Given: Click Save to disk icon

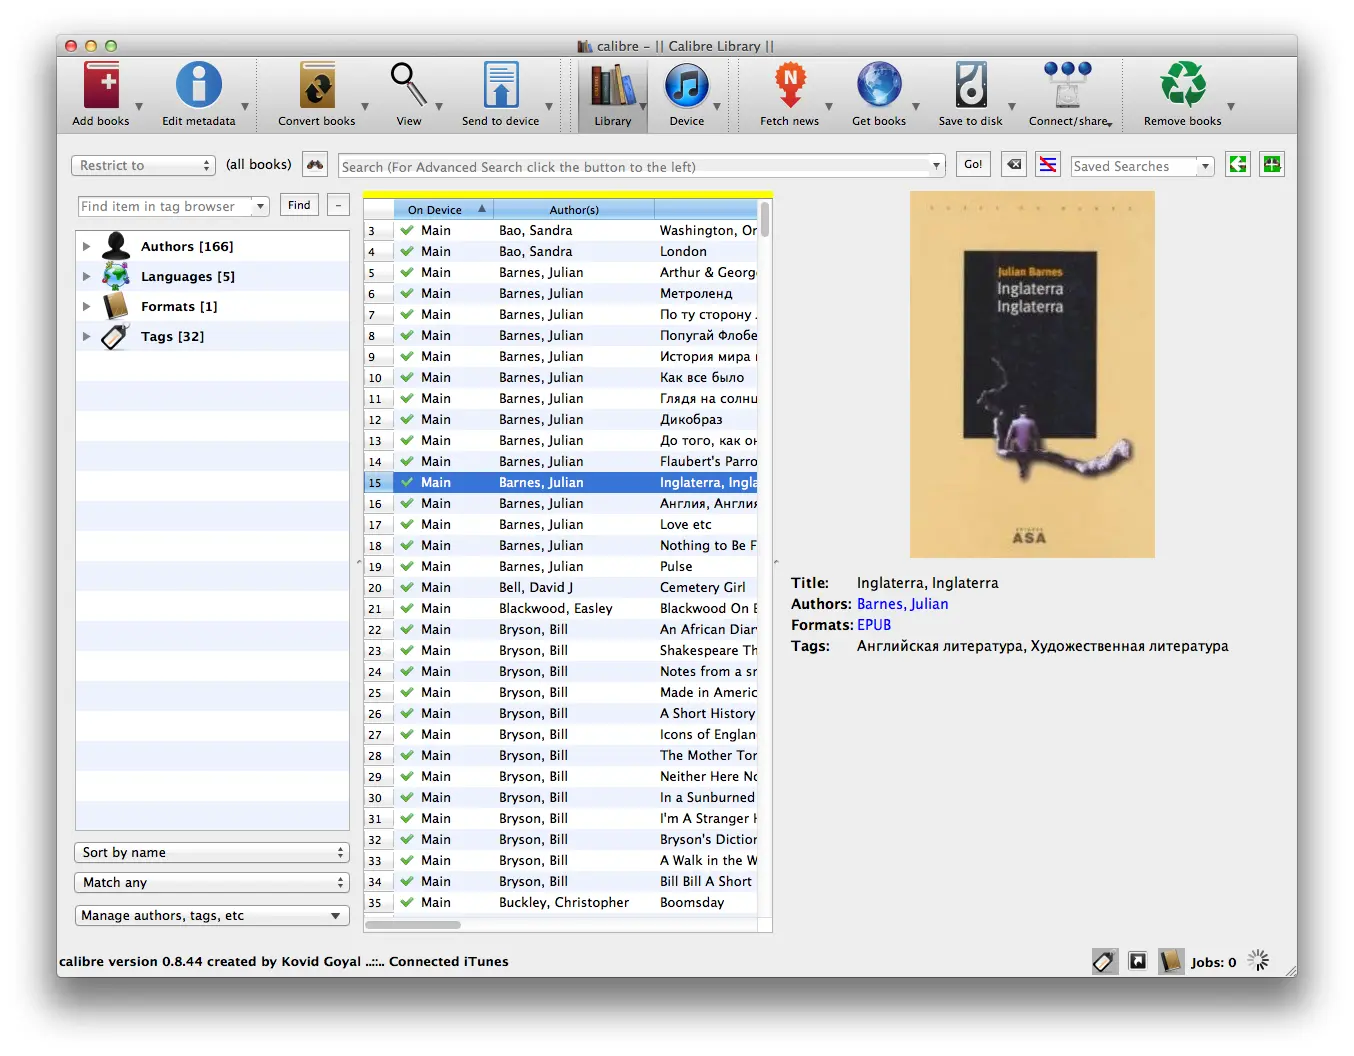Looking at the screenshot, I should (x=970, y=86).
